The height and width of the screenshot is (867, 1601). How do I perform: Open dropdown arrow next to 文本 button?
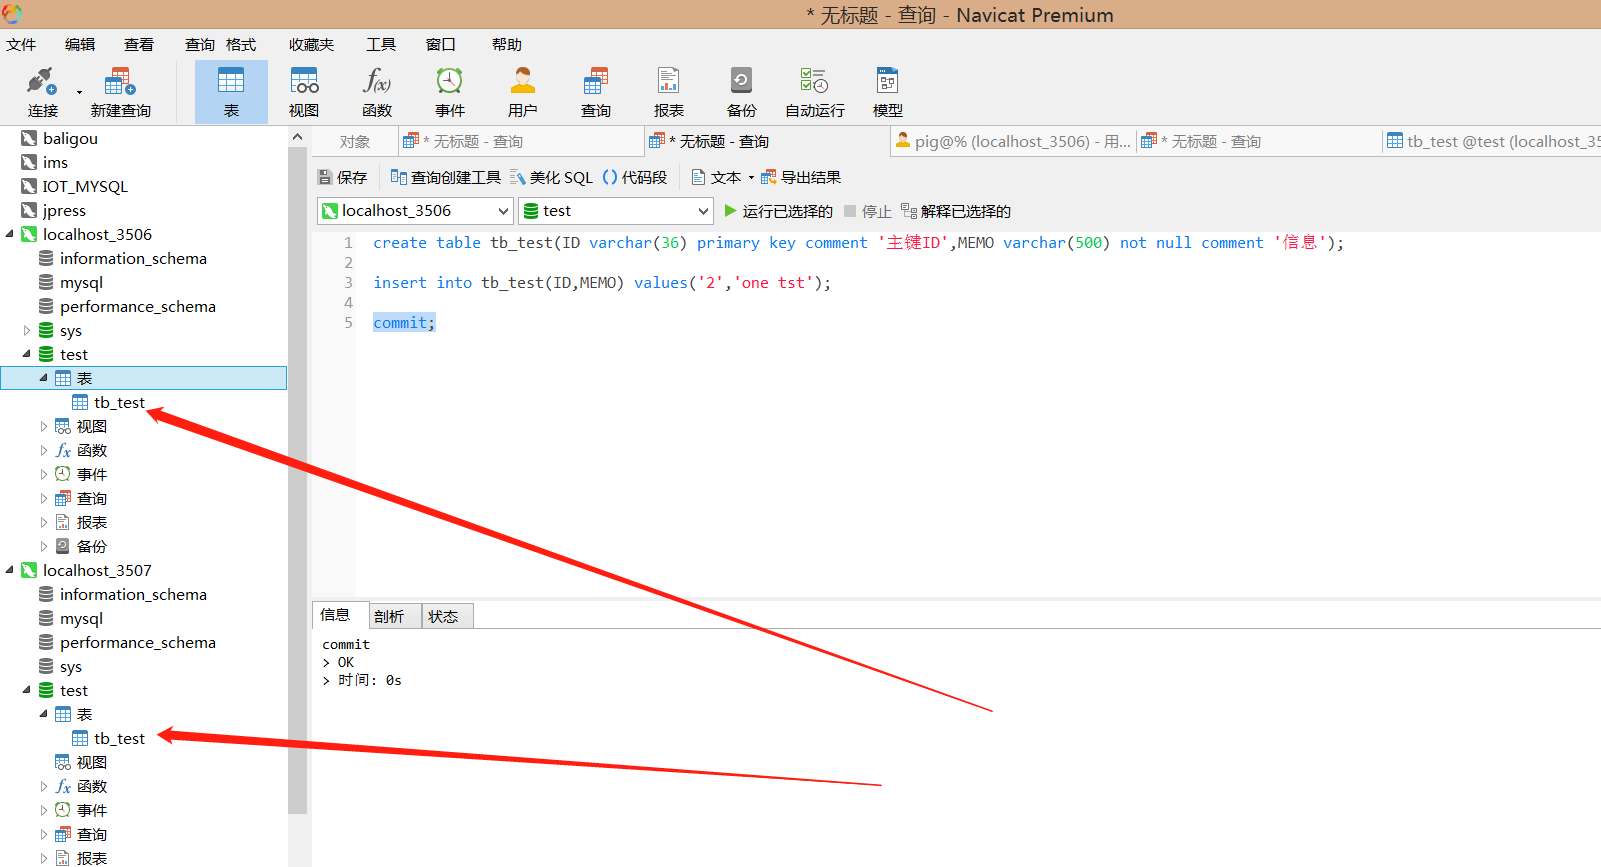tap(751, 178)
